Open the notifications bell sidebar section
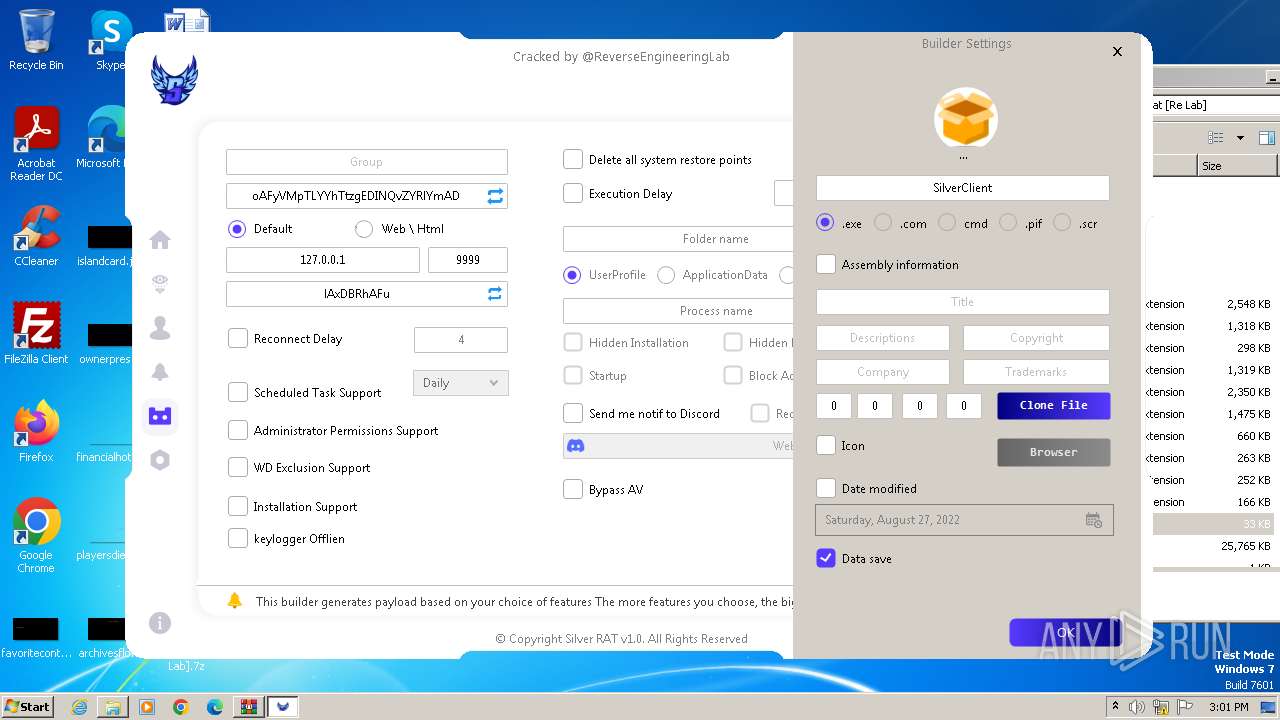 160,372
